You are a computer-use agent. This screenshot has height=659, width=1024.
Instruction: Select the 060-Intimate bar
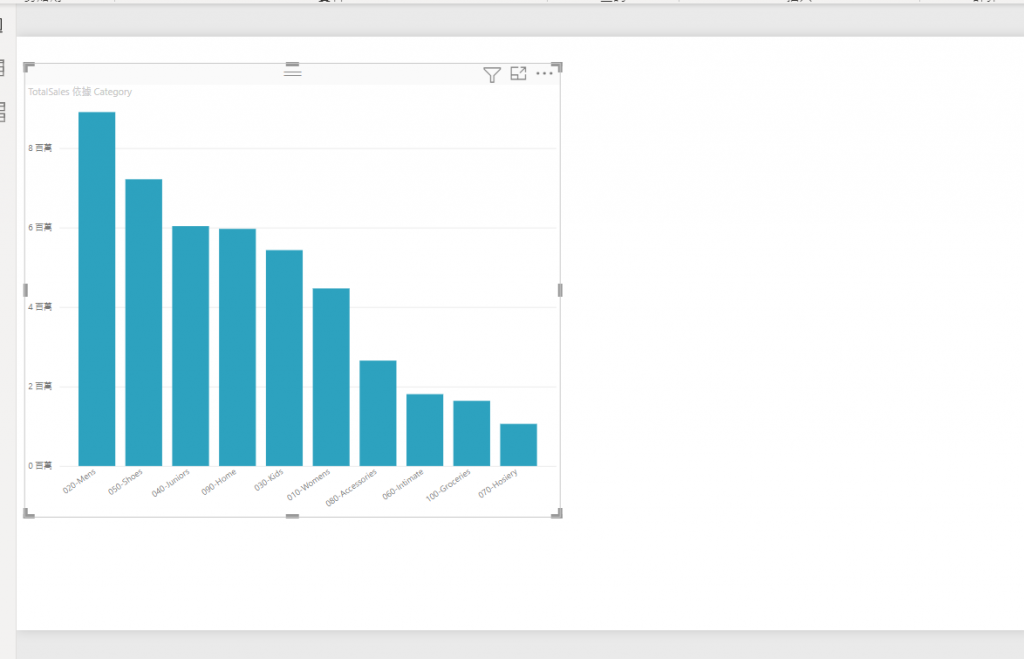(x=424, y=430)
